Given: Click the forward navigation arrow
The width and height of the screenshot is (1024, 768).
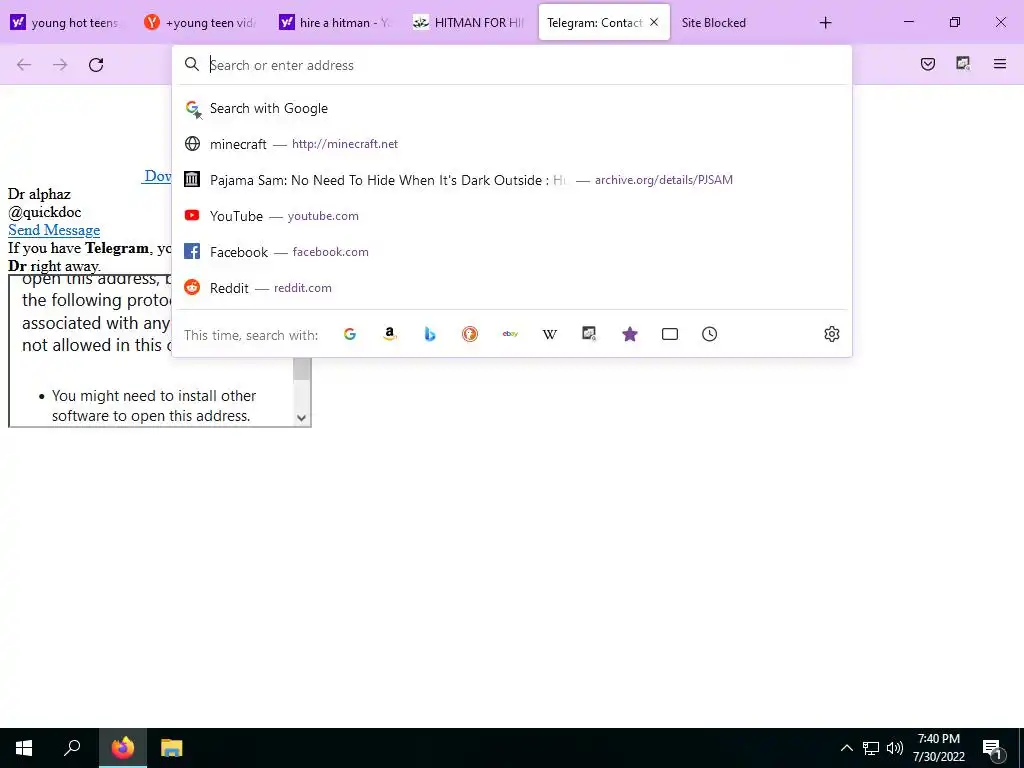Looking at the screenshot, I should tap(60, 64).
